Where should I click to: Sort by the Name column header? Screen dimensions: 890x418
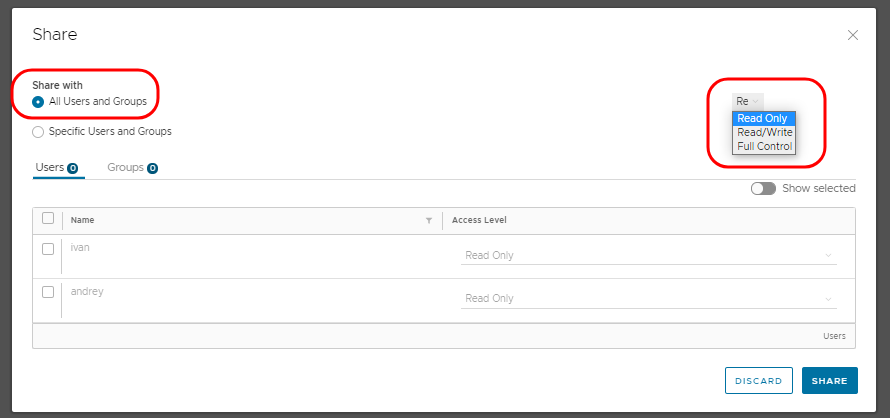[x=83, y=220]
